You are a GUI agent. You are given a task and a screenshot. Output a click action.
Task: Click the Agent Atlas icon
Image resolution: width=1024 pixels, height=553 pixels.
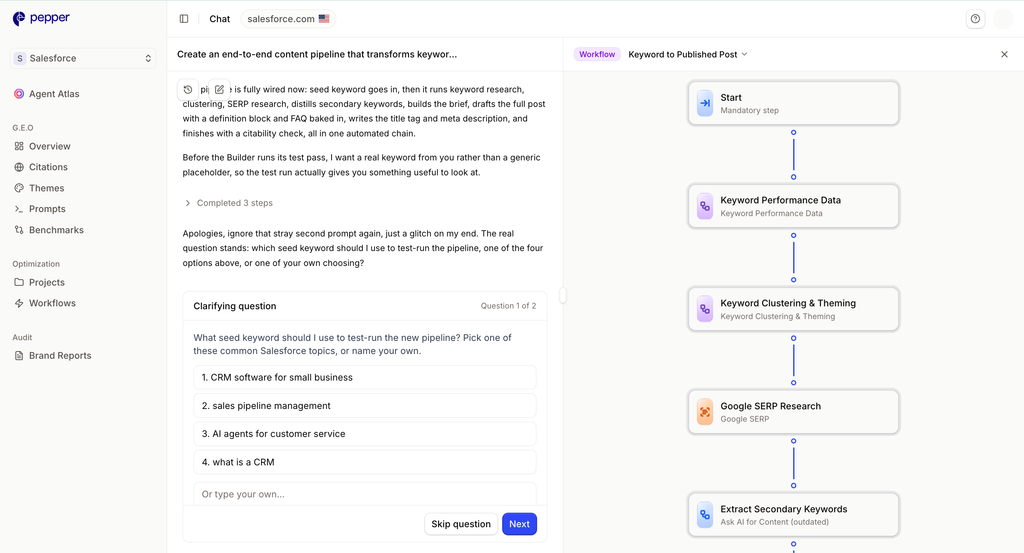pos(19,94)
